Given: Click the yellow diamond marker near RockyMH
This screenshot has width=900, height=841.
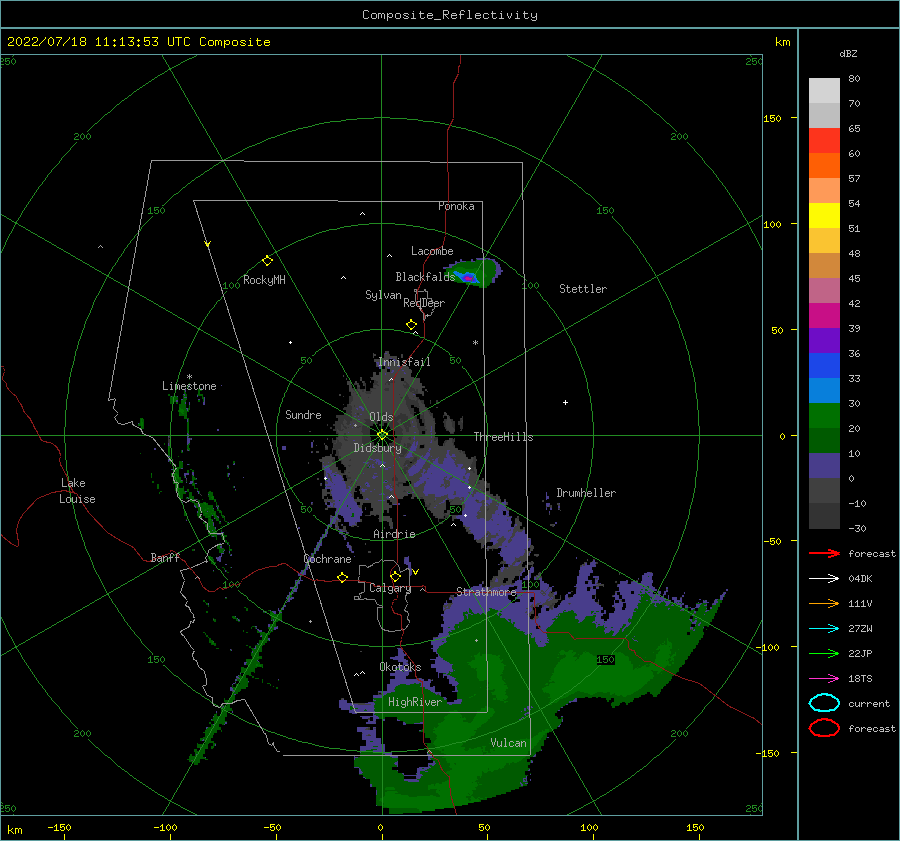Looking at the screenshot, I should coord(267,261).
